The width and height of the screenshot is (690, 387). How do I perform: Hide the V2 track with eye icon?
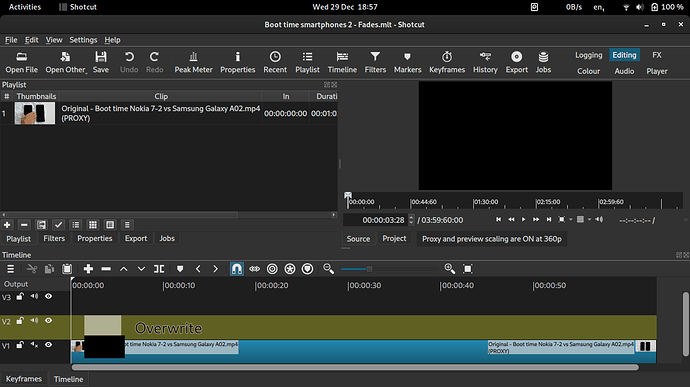(48, 321)
